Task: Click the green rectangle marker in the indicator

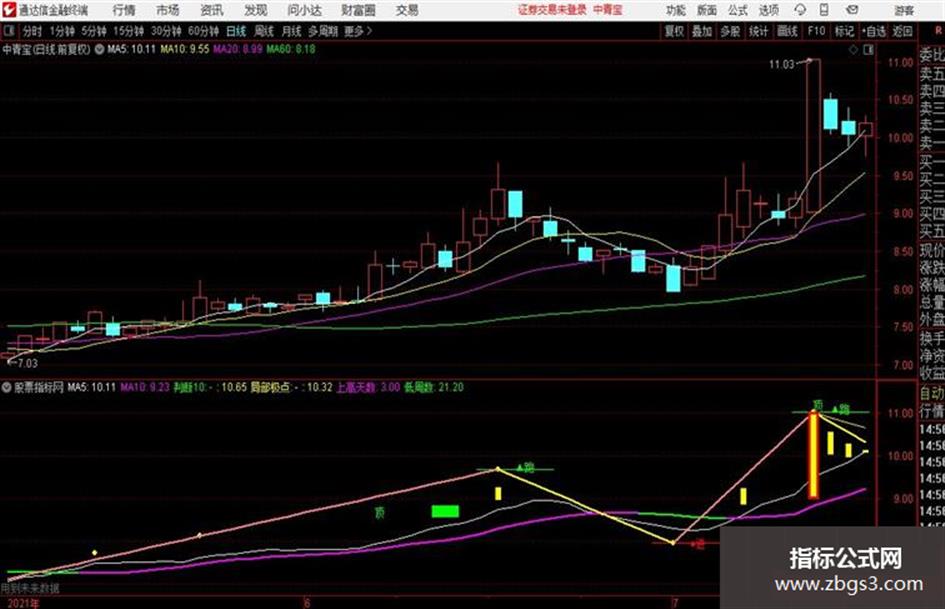Action: [x=445, y=511]
